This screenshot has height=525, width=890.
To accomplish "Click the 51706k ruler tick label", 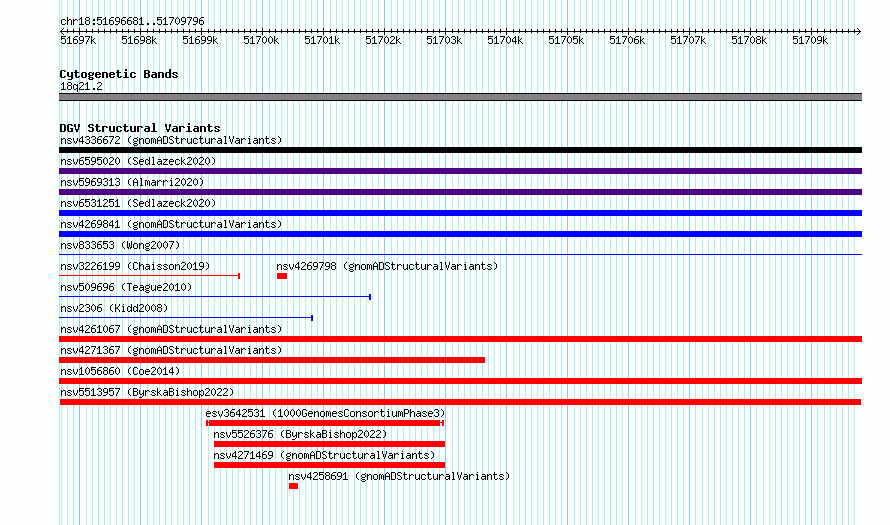I will [627, 40].
